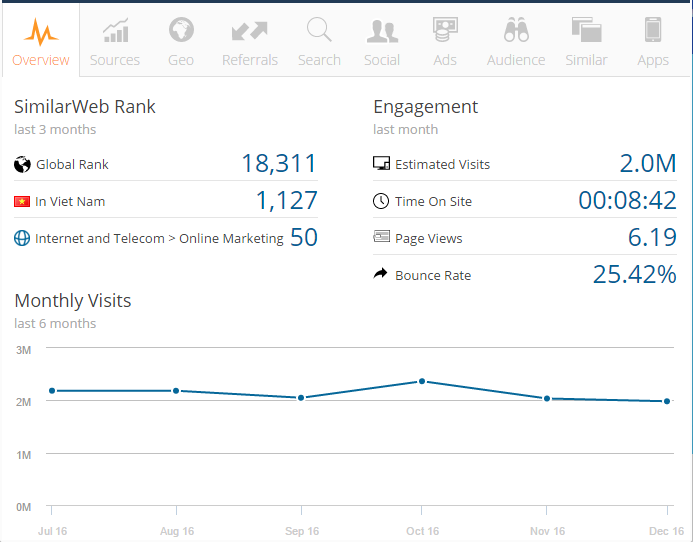Click the Viet Nam flag icon

[22, 202]
